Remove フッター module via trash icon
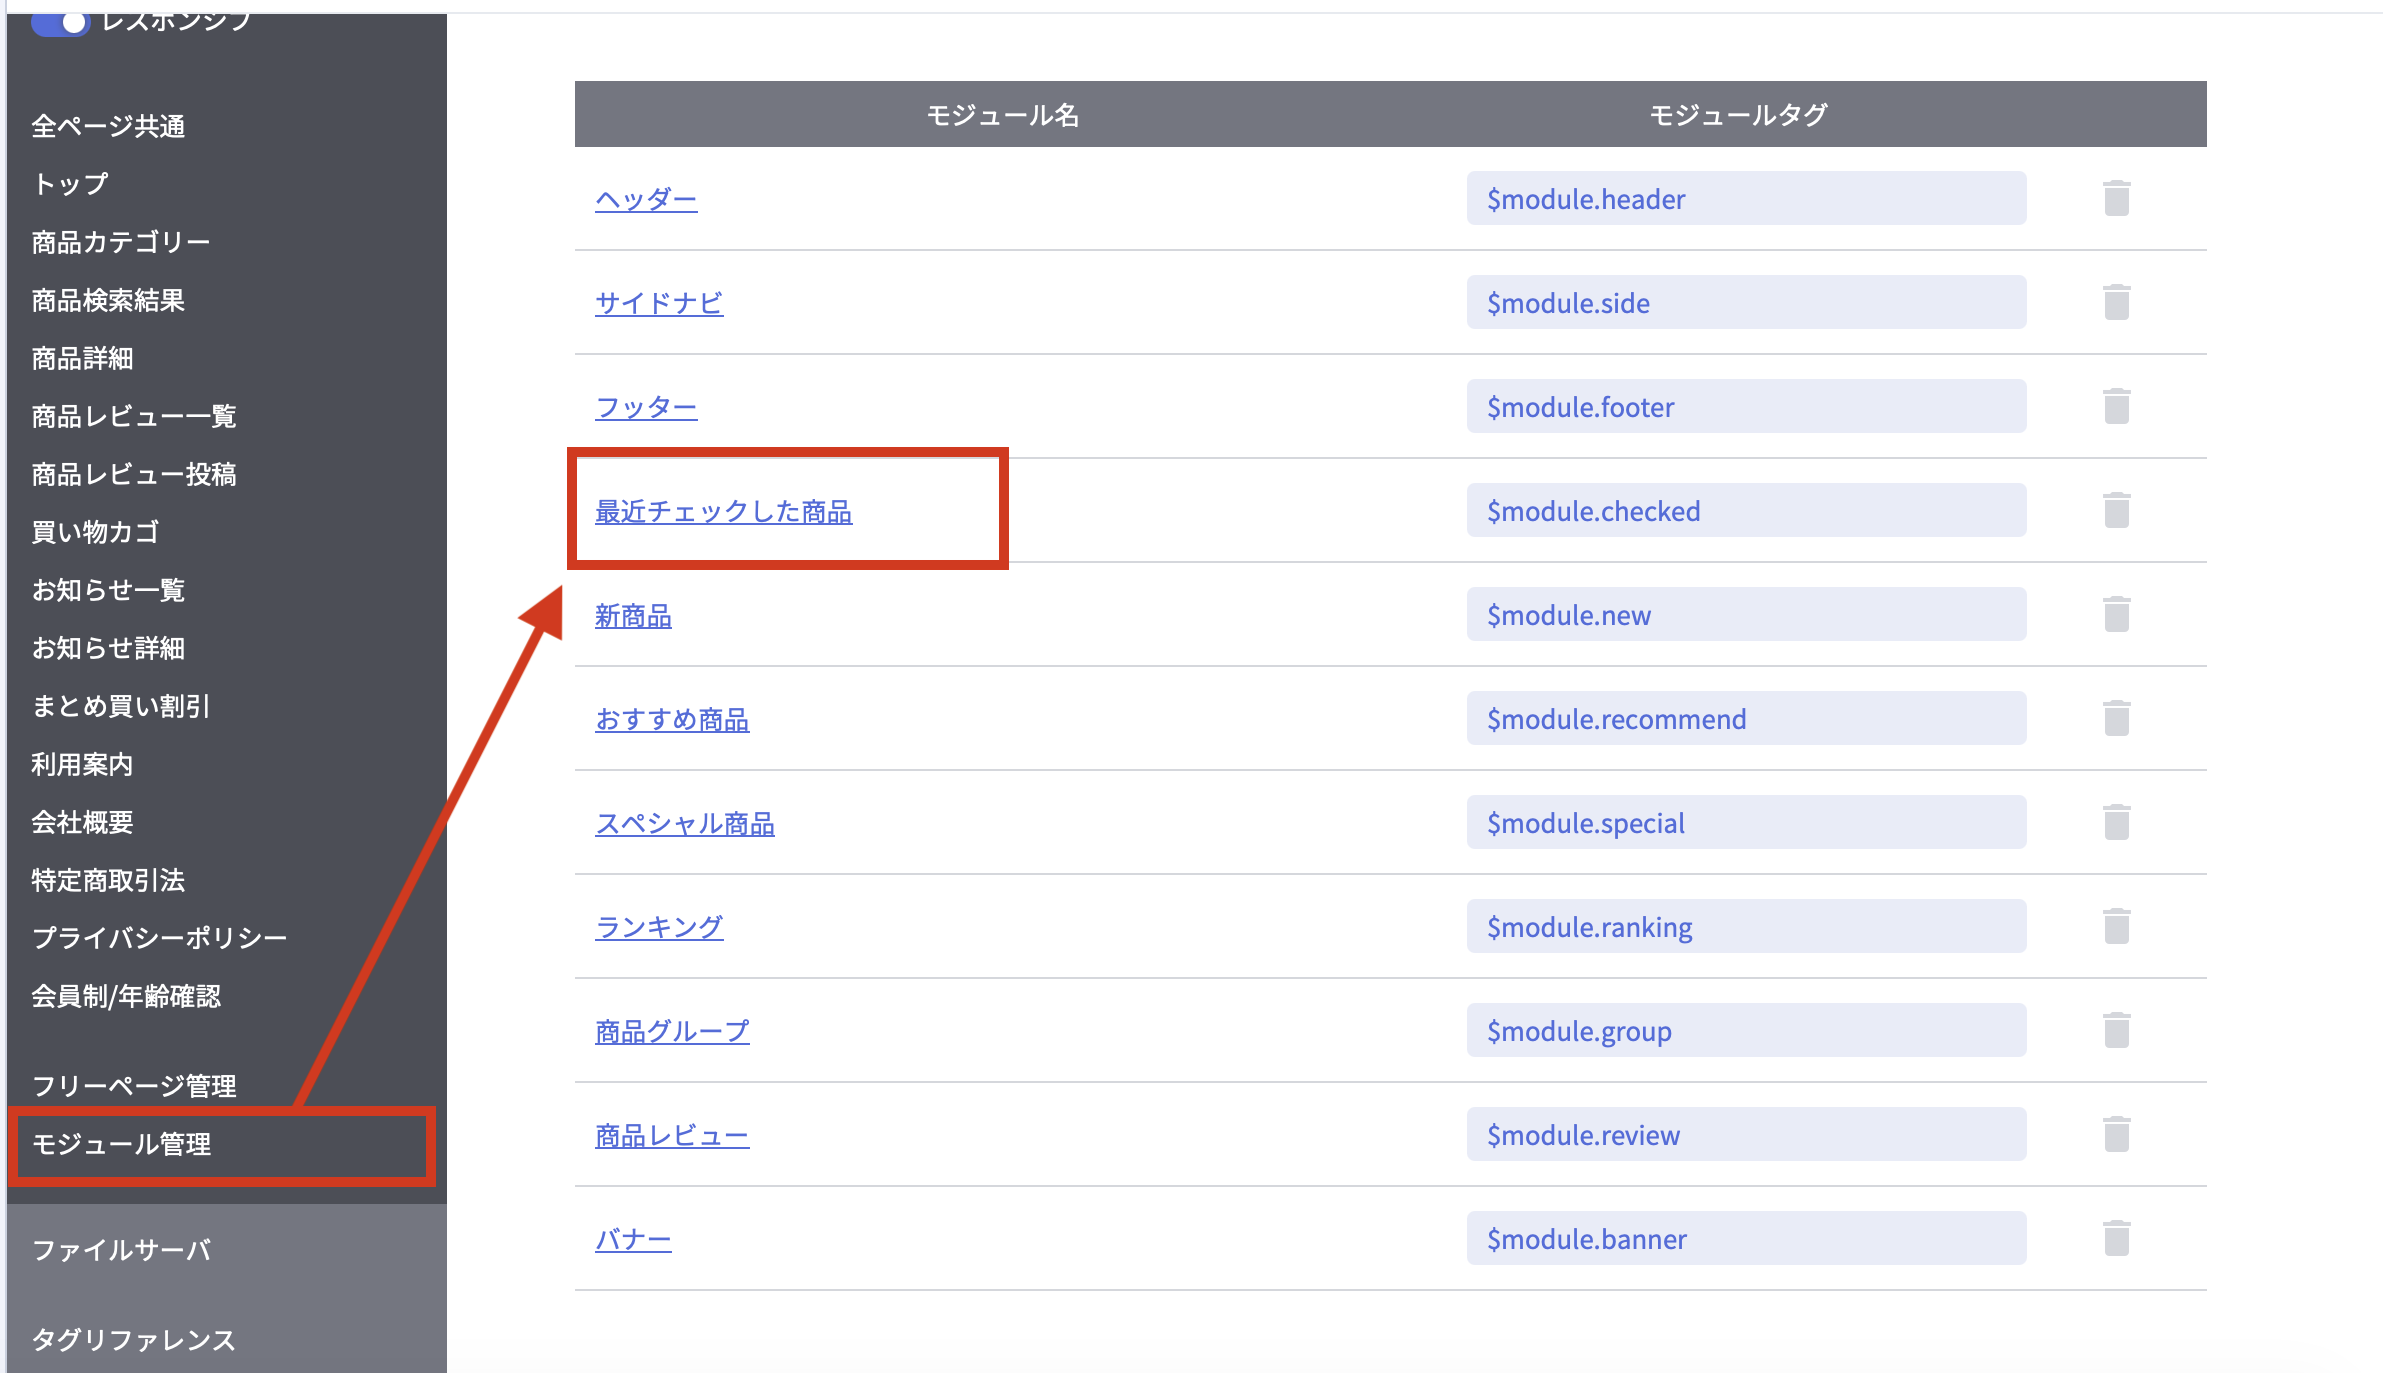2383x1373 pixels. (x=2116, y=407)
